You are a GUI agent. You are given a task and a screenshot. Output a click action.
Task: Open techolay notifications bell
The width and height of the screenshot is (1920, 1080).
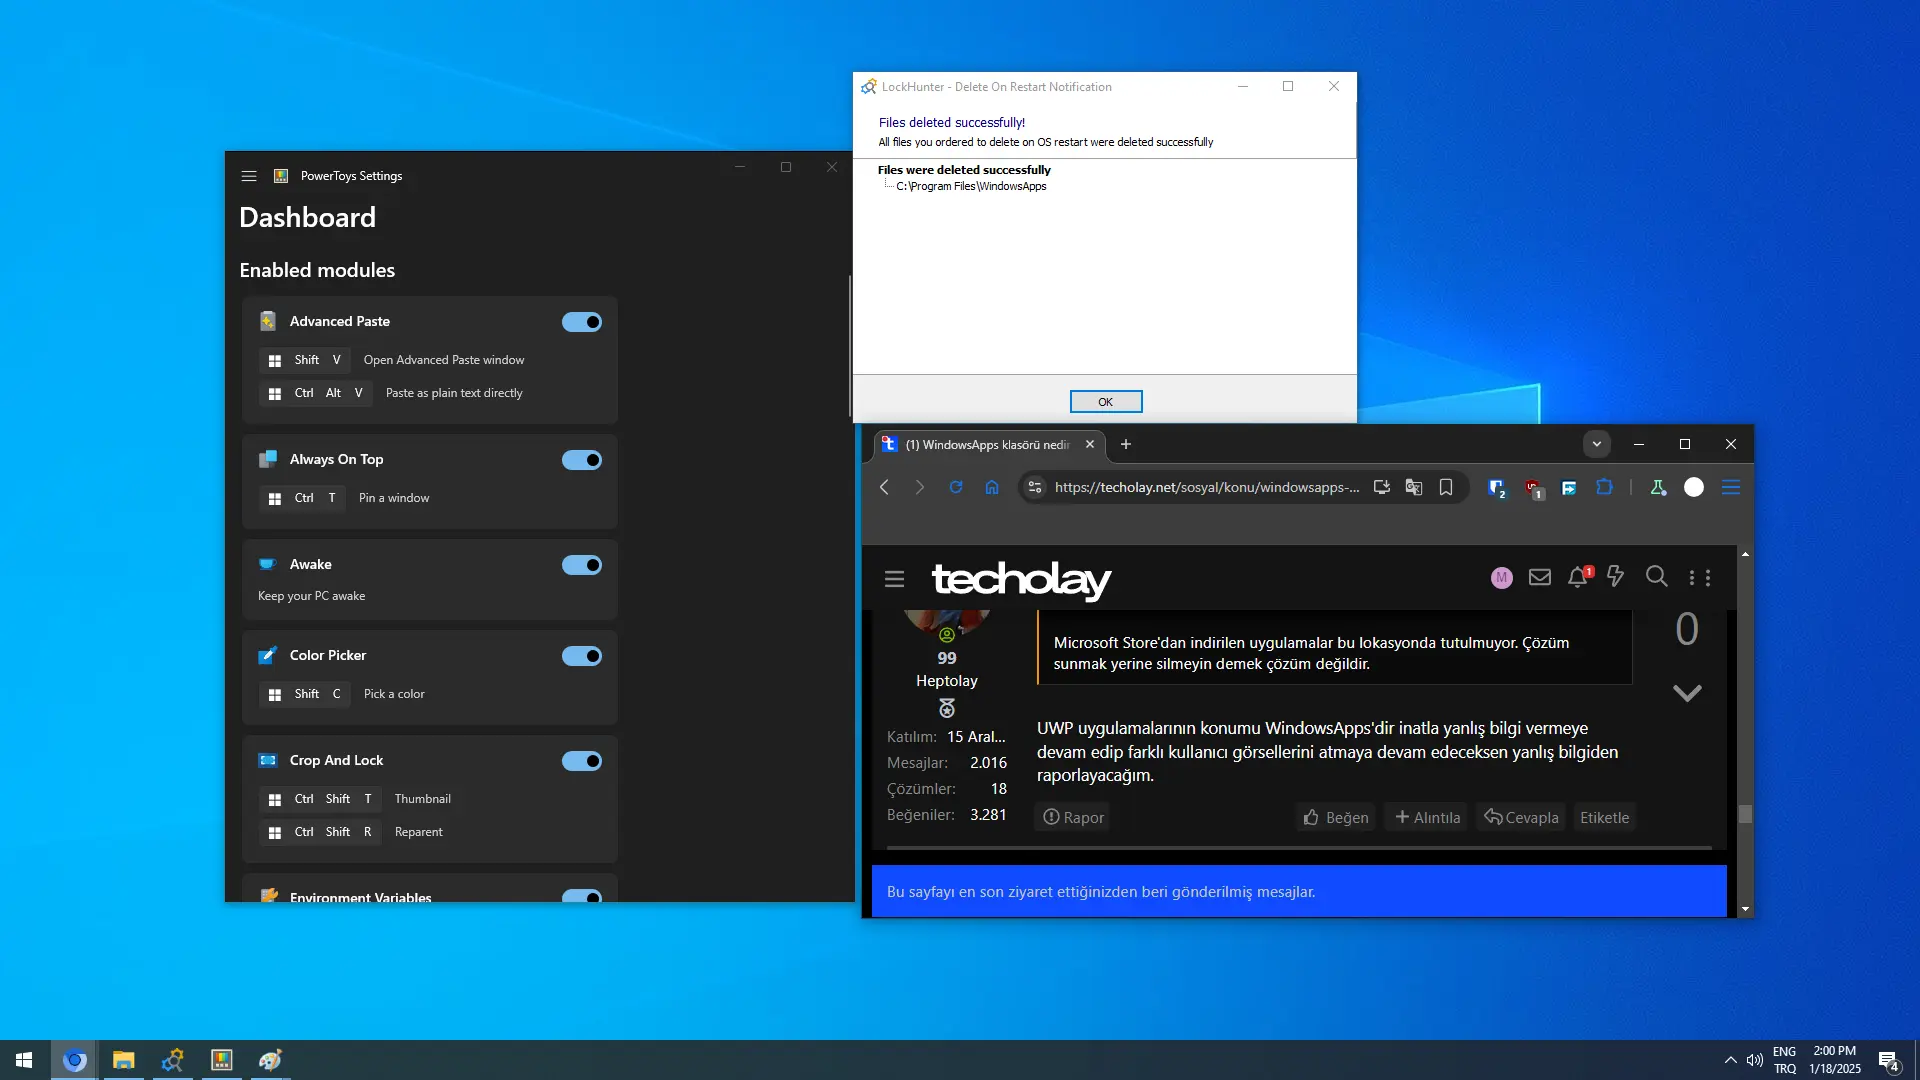pyautogui.click(x=1578, y=577)
